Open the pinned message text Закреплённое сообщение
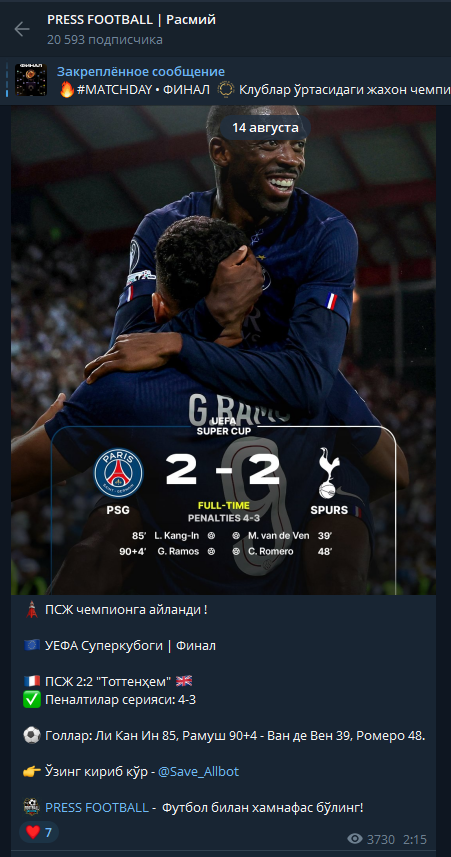The image size is (451, 857). [x=141, y=72]
